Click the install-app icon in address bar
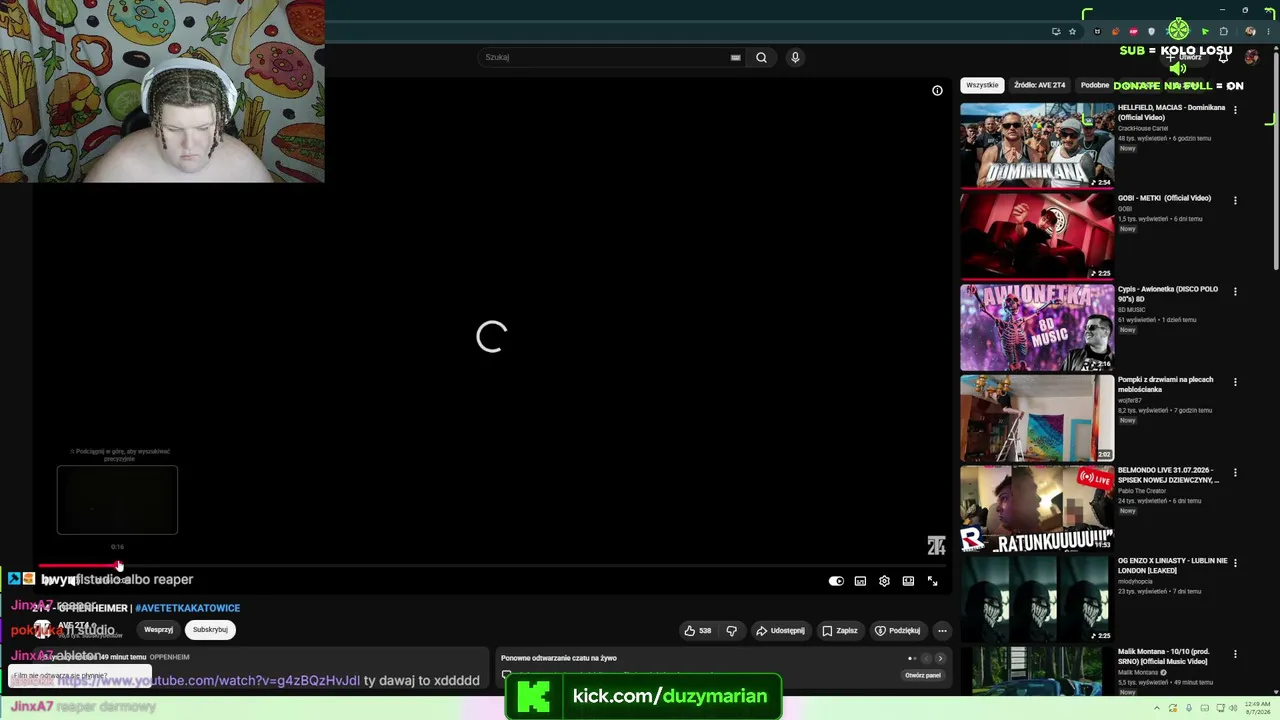This screenshot has height=720, width=1280. 1055,31
